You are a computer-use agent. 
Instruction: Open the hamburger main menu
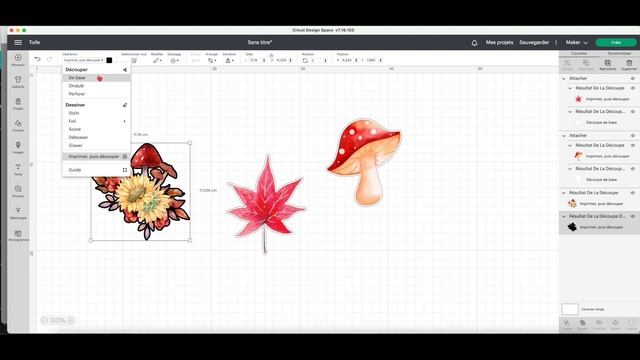[18, 42]
